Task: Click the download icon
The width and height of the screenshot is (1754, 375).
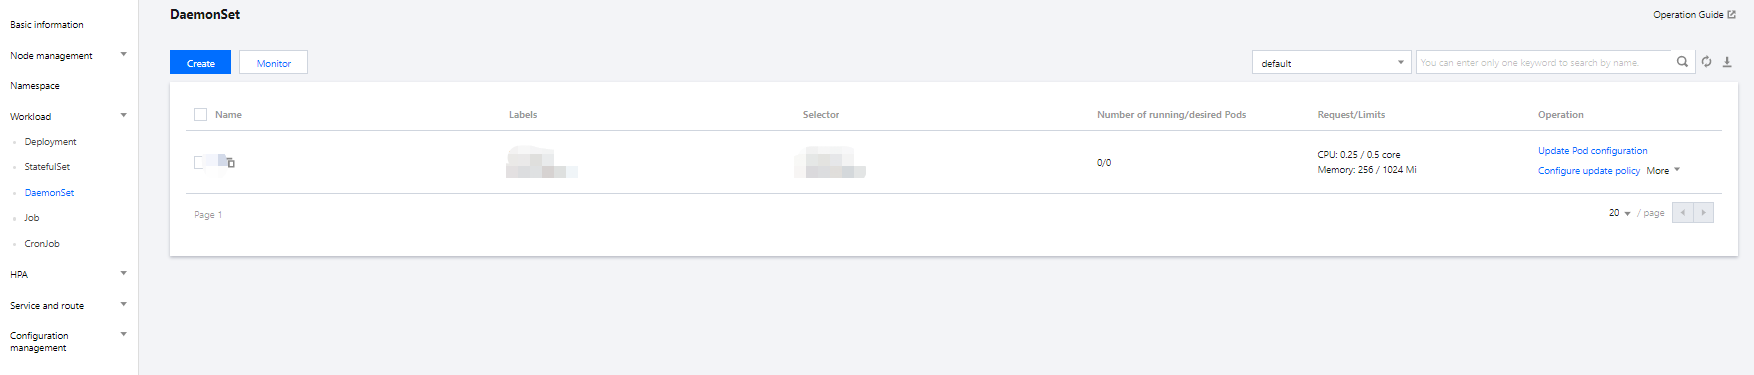Action: pos(1727,62)
